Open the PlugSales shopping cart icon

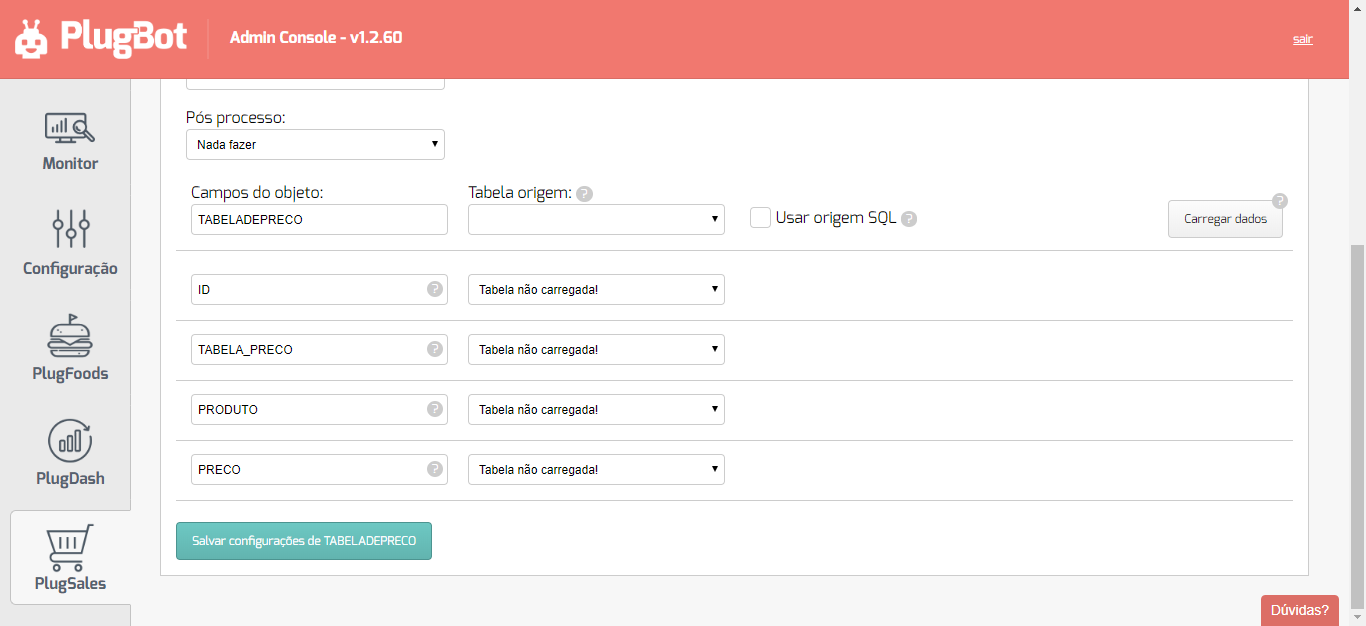tap(70, 546)
